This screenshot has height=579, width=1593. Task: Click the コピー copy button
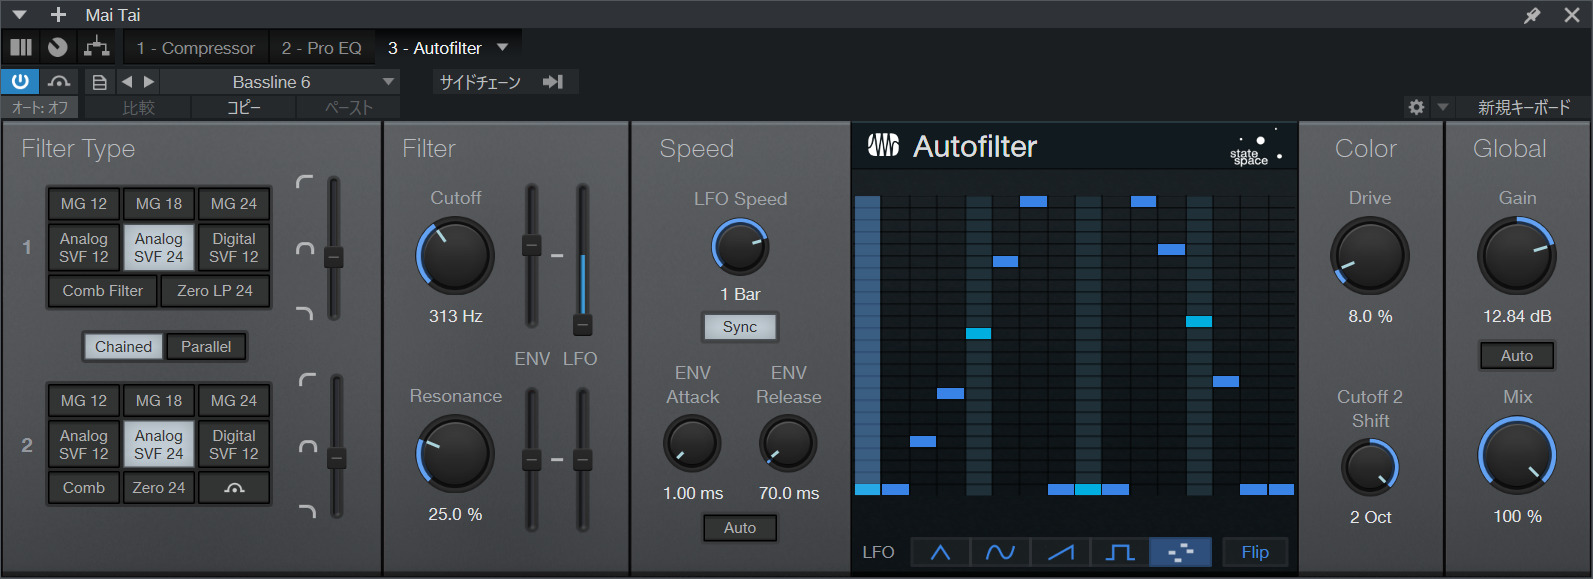coord(243,107)
